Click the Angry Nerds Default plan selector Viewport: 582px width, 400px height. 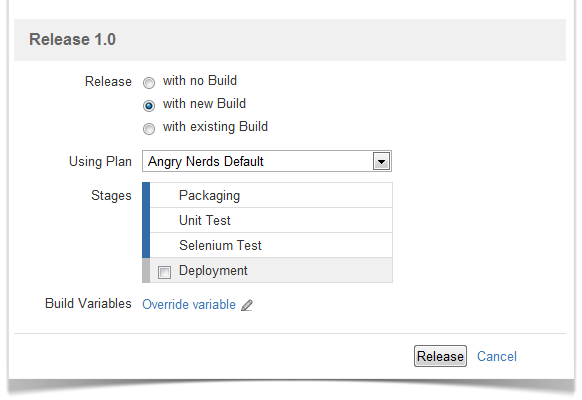point(267,161)
